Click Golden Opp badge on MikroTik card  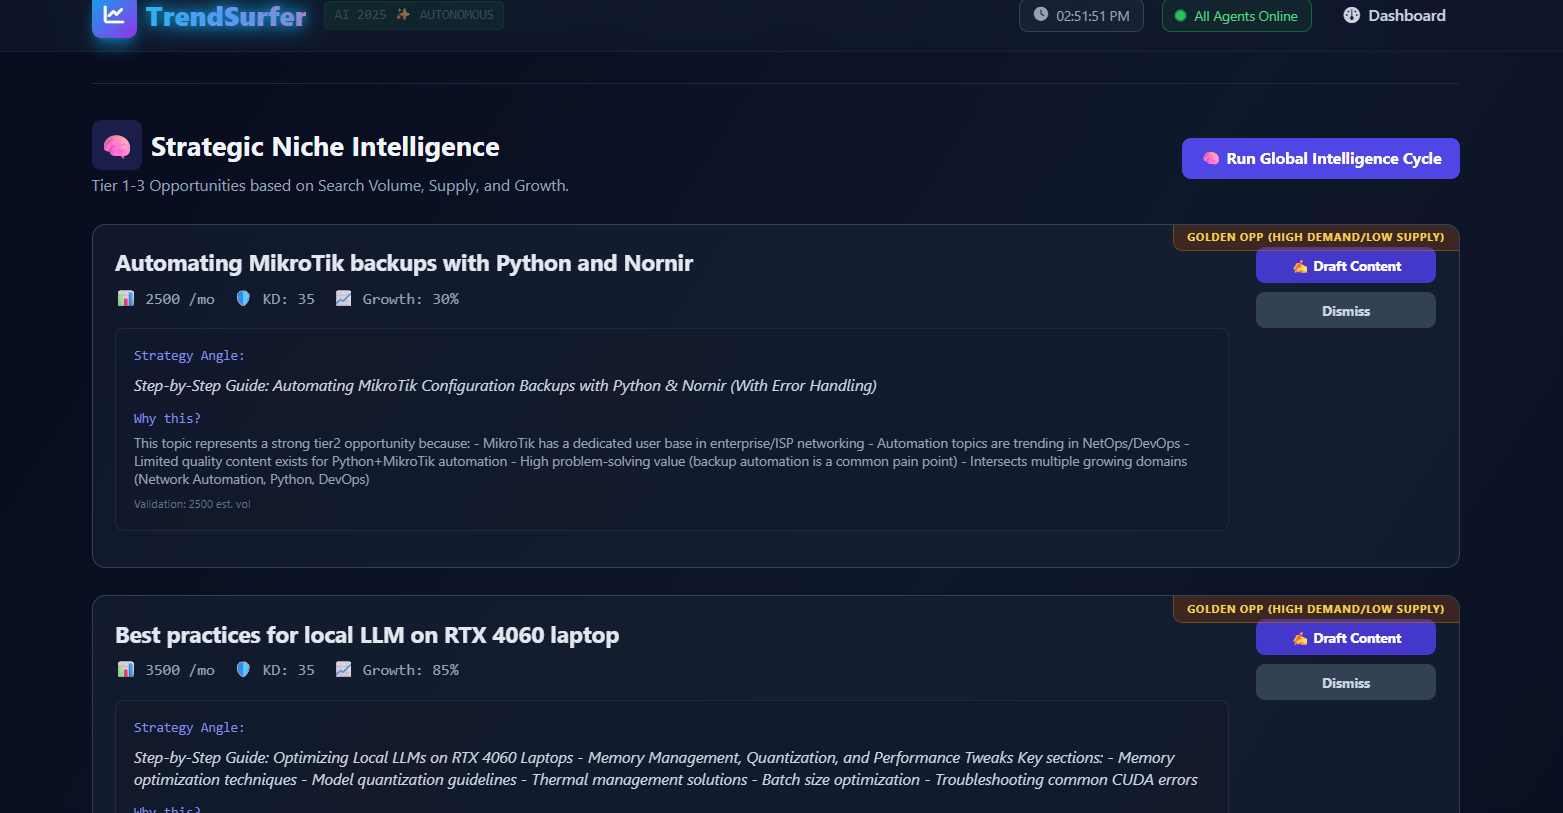pyautogui.click(x=1315, y=237)
